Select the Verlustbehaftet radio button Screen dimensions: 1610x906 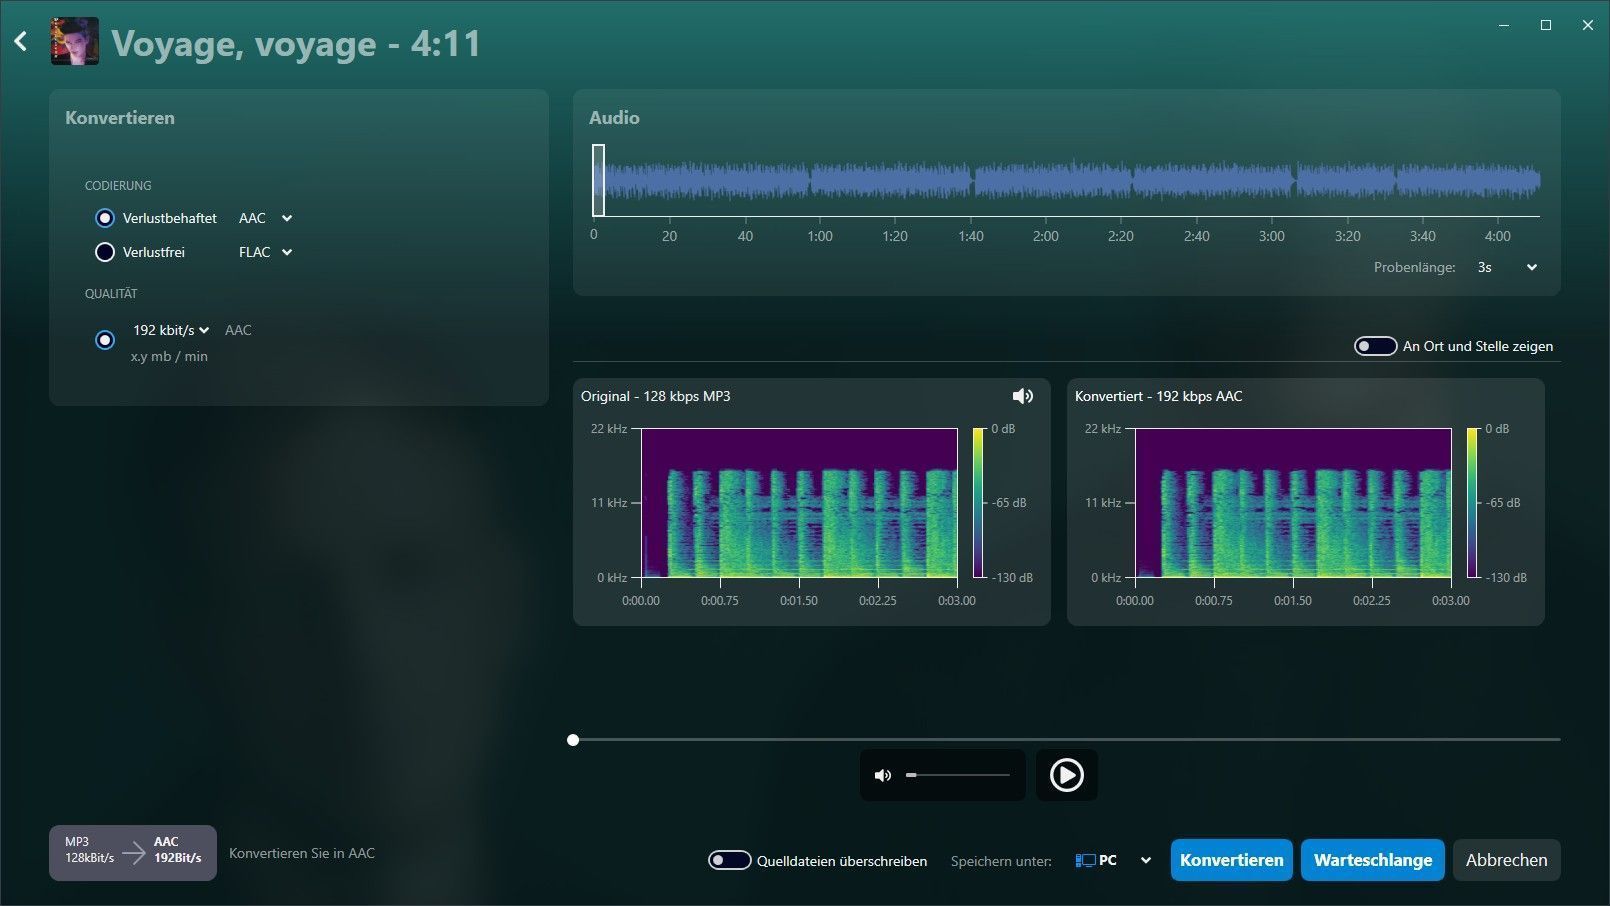click(105, 218)
